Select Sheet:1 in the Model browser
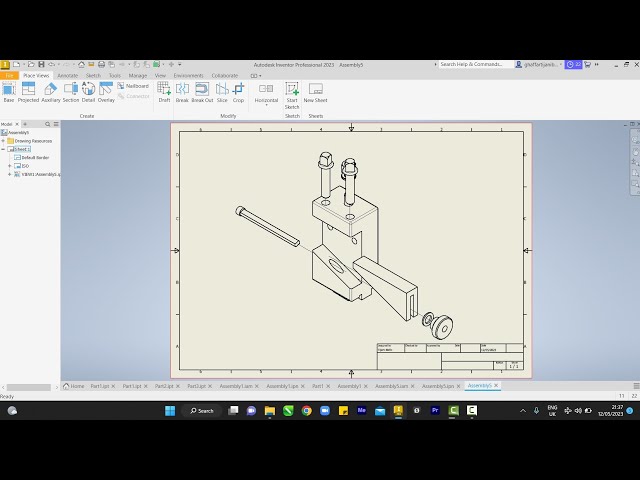Screen dimensions: 640x480 19,149
